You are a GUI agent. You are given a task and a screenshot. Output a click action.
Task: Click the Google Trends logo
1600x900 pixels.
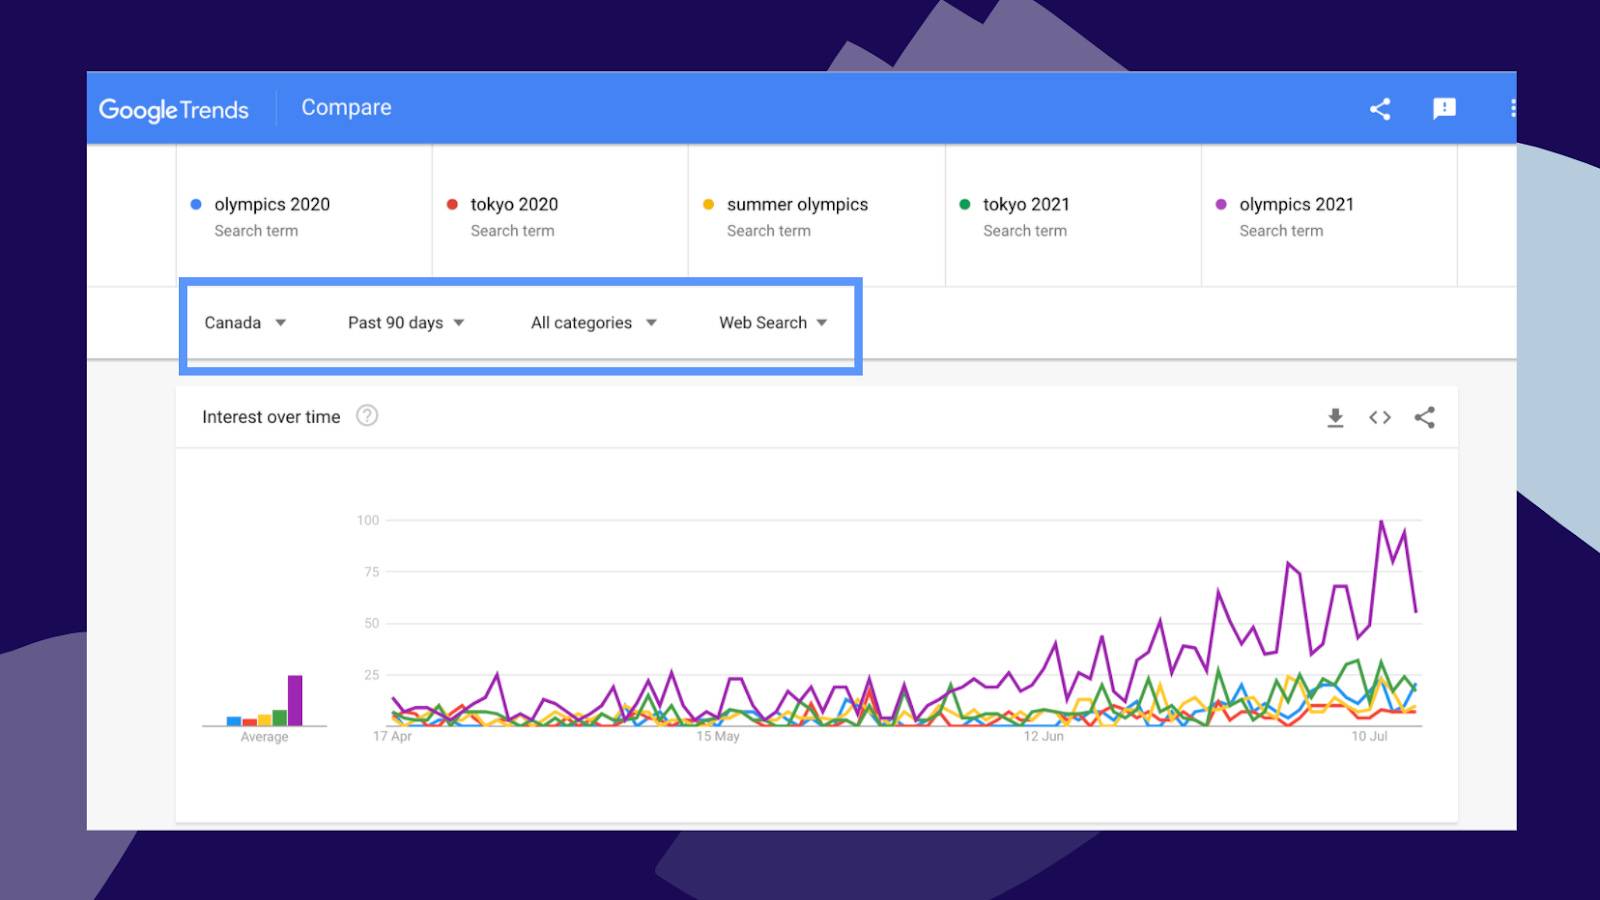(173, 109)
